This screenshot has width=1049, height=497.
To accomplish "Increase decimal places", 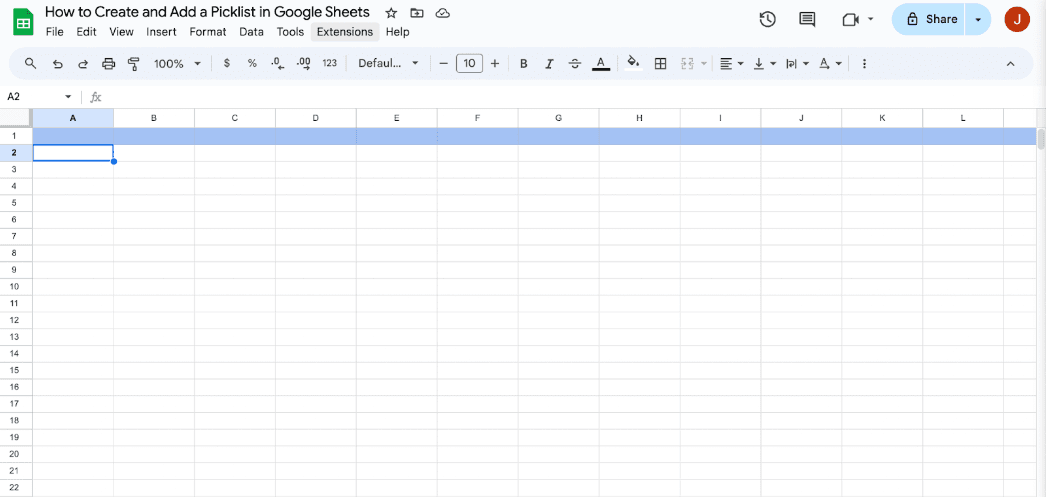I will click(303, 64).
